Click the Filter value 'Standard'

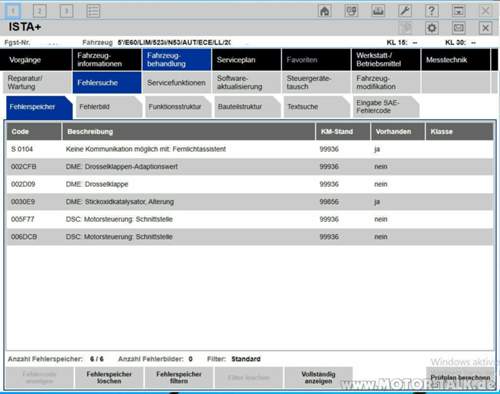pyautogui.click(x=246, y=359)
